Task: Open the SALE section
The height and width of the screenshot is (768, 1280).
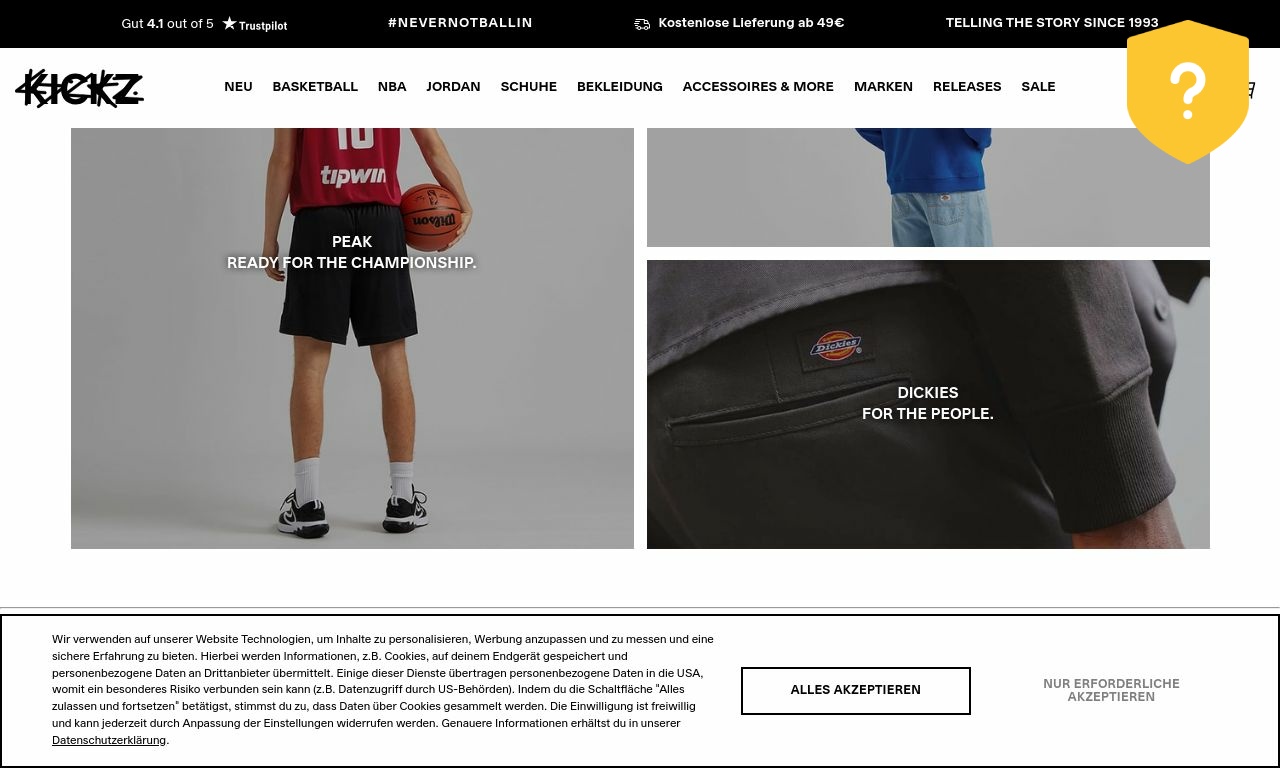Action: click(1038, 87)
